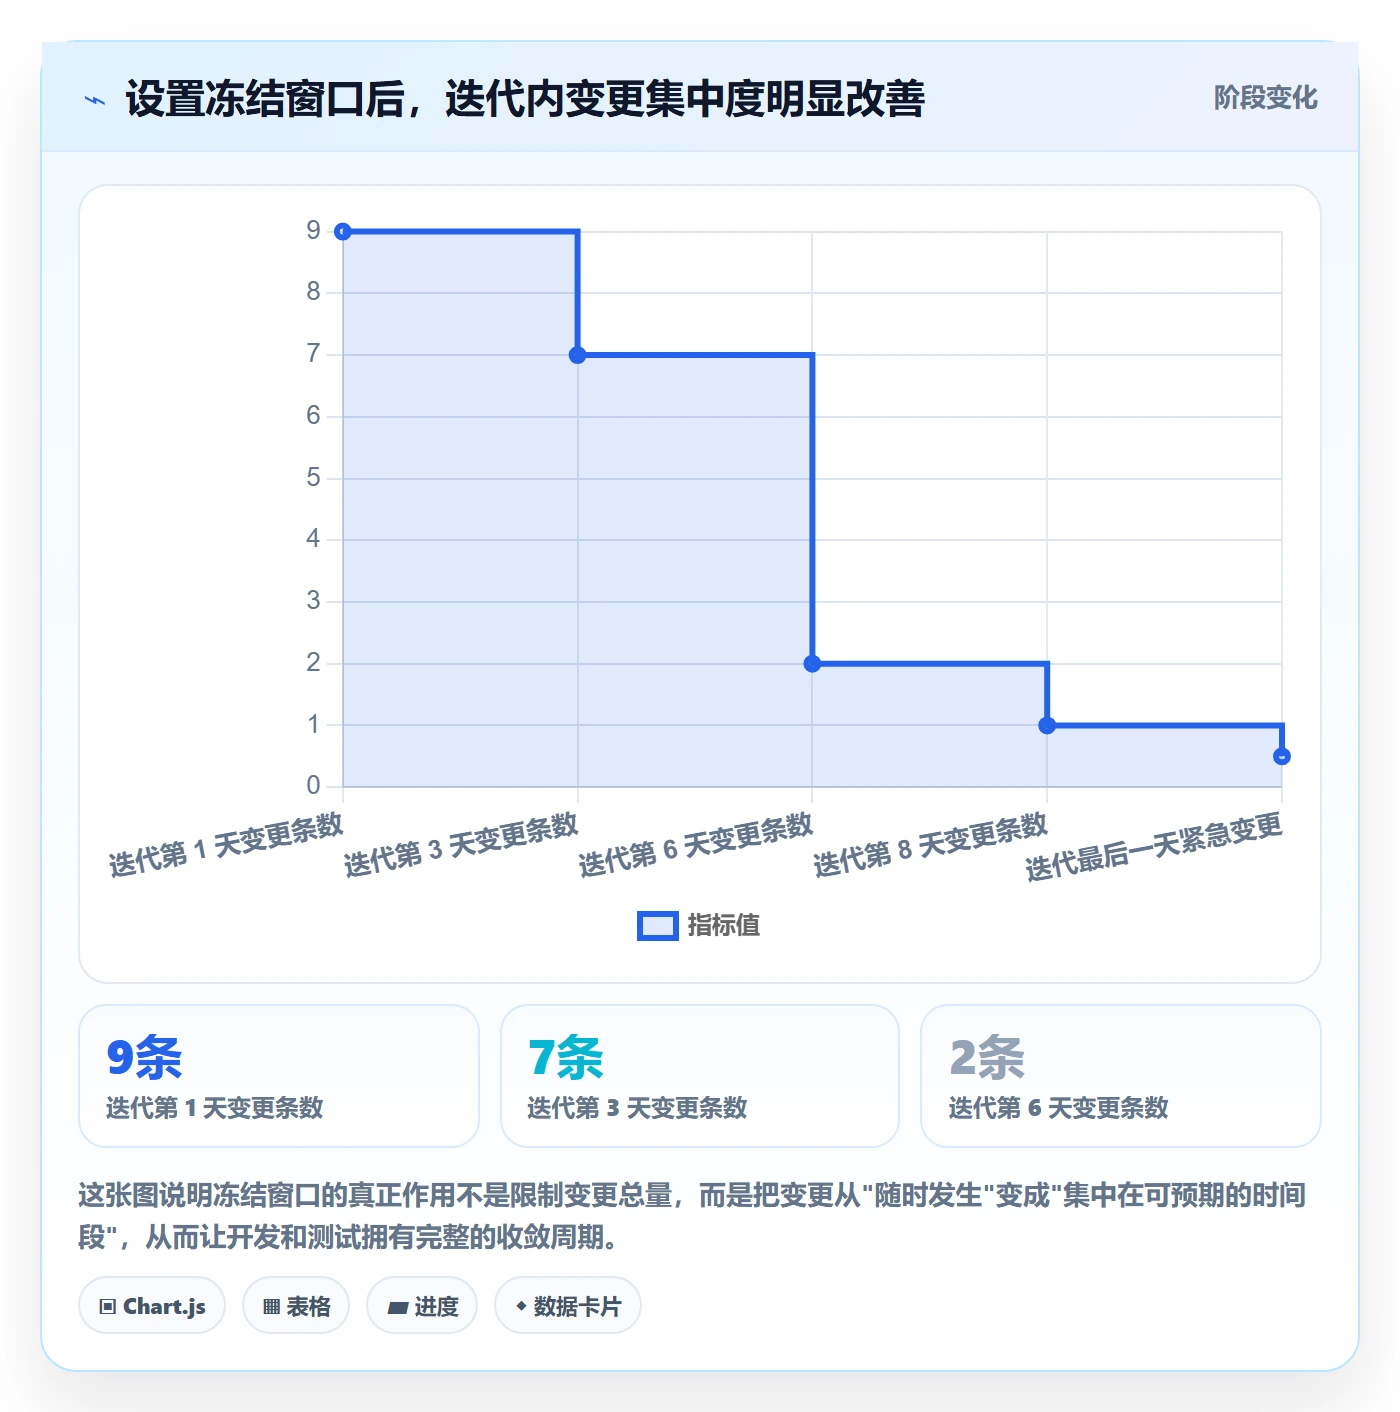Click the y-axis label 0

pyautogui.click(x=314, y=786)
